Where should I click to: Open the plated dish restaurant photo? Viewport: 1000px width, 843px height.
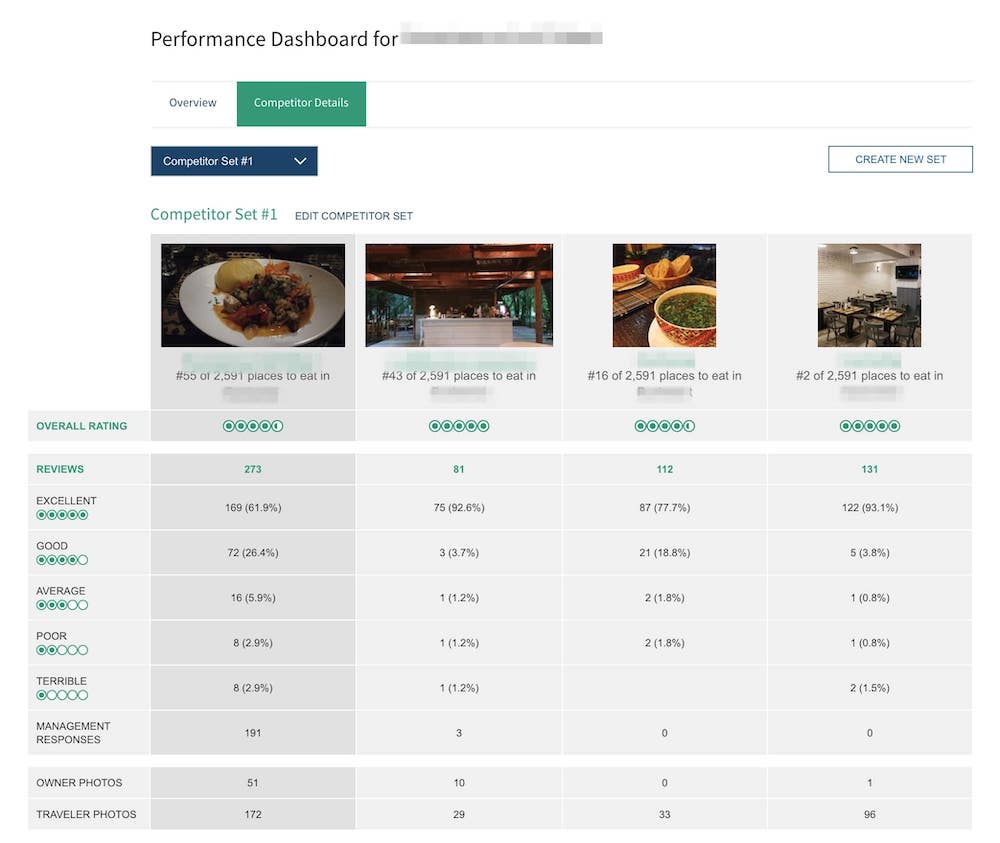click(253, 295)
